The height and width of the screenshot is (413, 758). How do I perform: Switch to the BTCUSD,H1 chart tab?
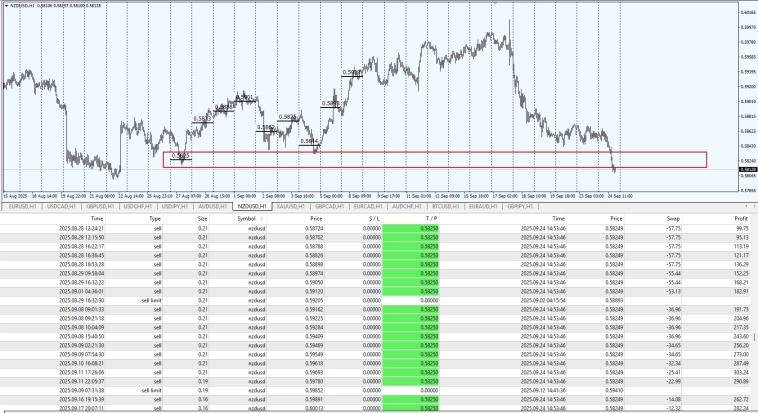point(445,206)
